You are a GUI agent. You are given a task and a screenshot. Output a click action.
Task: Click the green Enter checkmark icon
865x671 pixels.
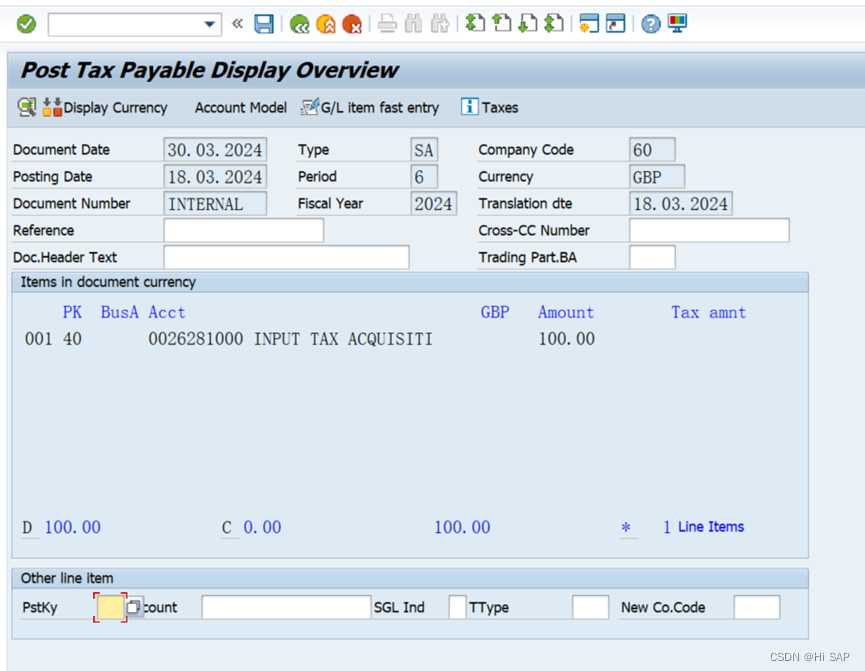(x=24, y=24)
